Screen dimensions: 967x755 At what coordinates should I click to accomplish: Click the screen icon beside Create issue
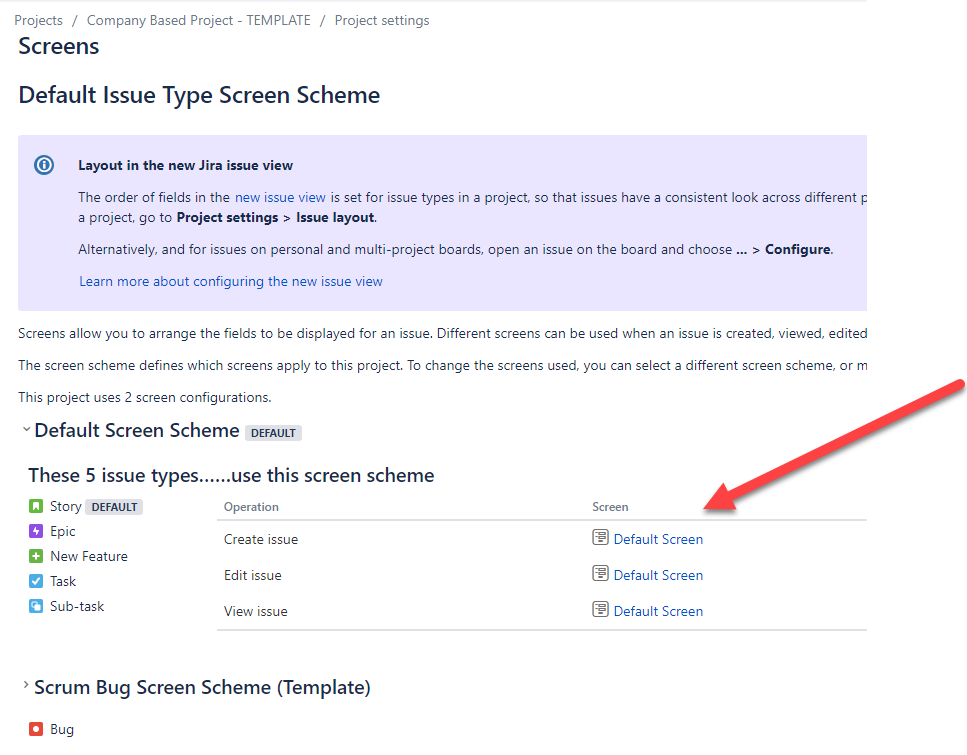(x=601, y=538)
